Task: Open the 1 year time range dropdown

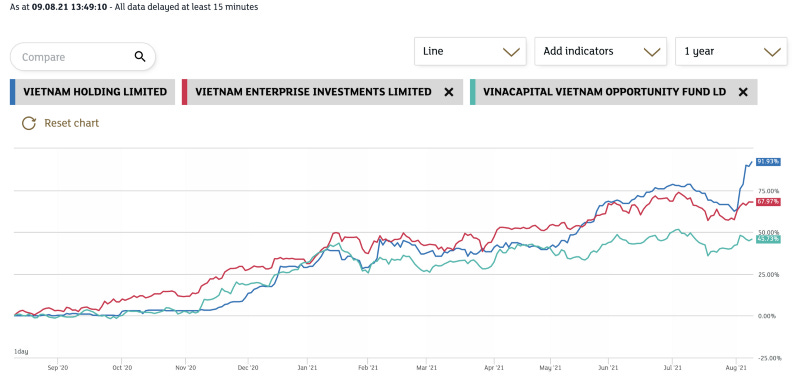Action: pyautogui.click(x=731, y=51)
